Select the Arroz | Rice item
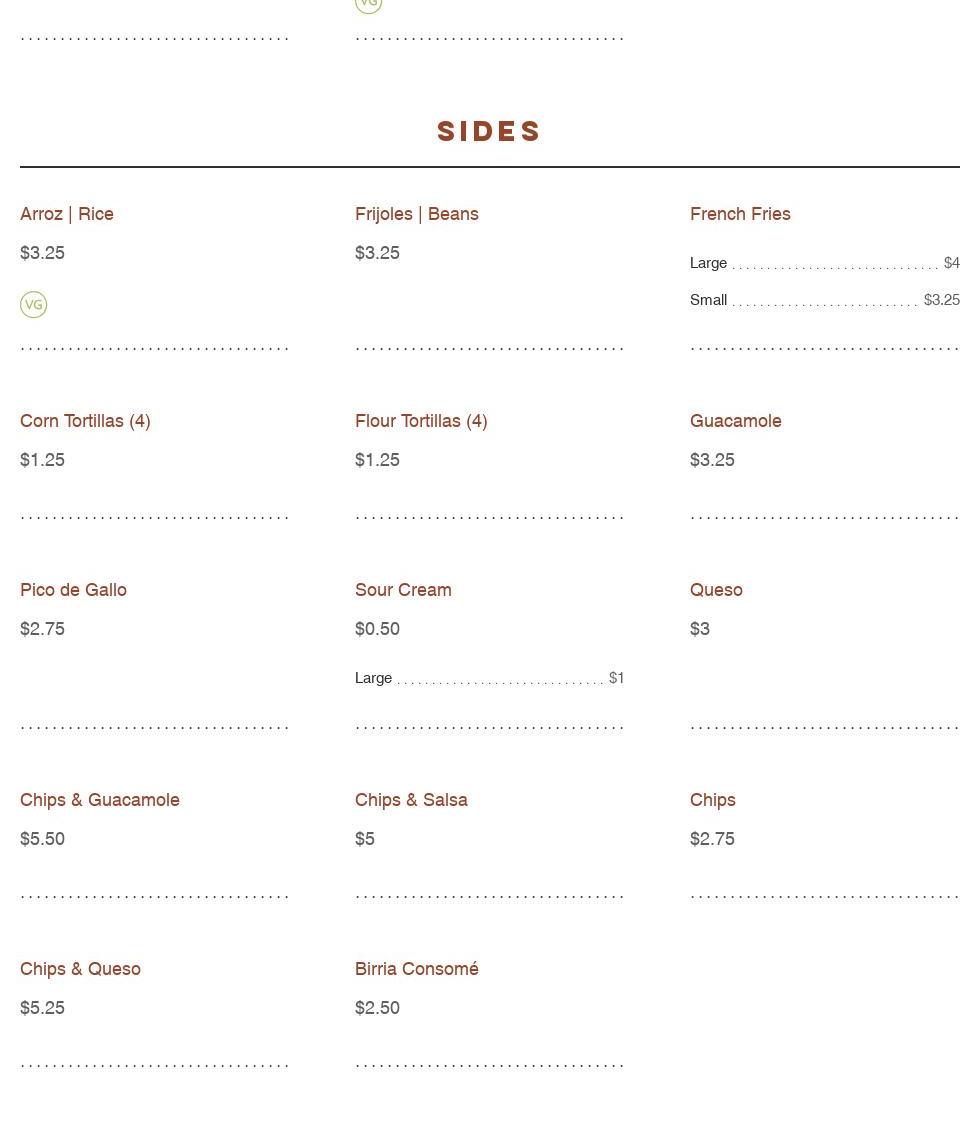Image resolution: width=965 pixels, height=1140 pixels. (67, 214)
